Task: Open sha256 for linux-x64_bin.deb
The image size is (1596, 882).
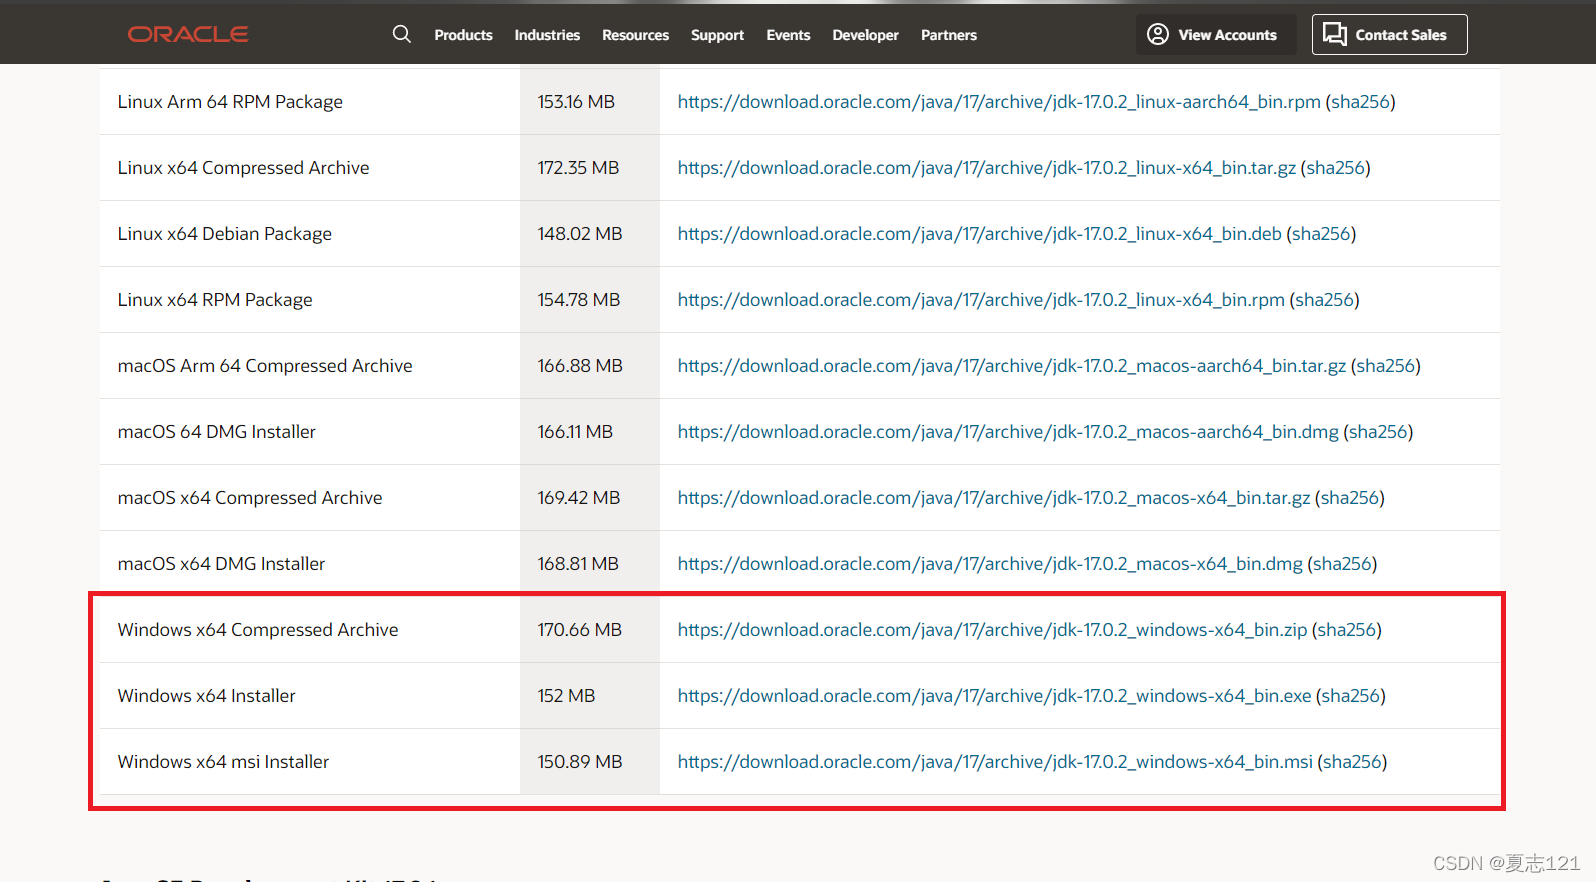Action: tap(1321, 234)
